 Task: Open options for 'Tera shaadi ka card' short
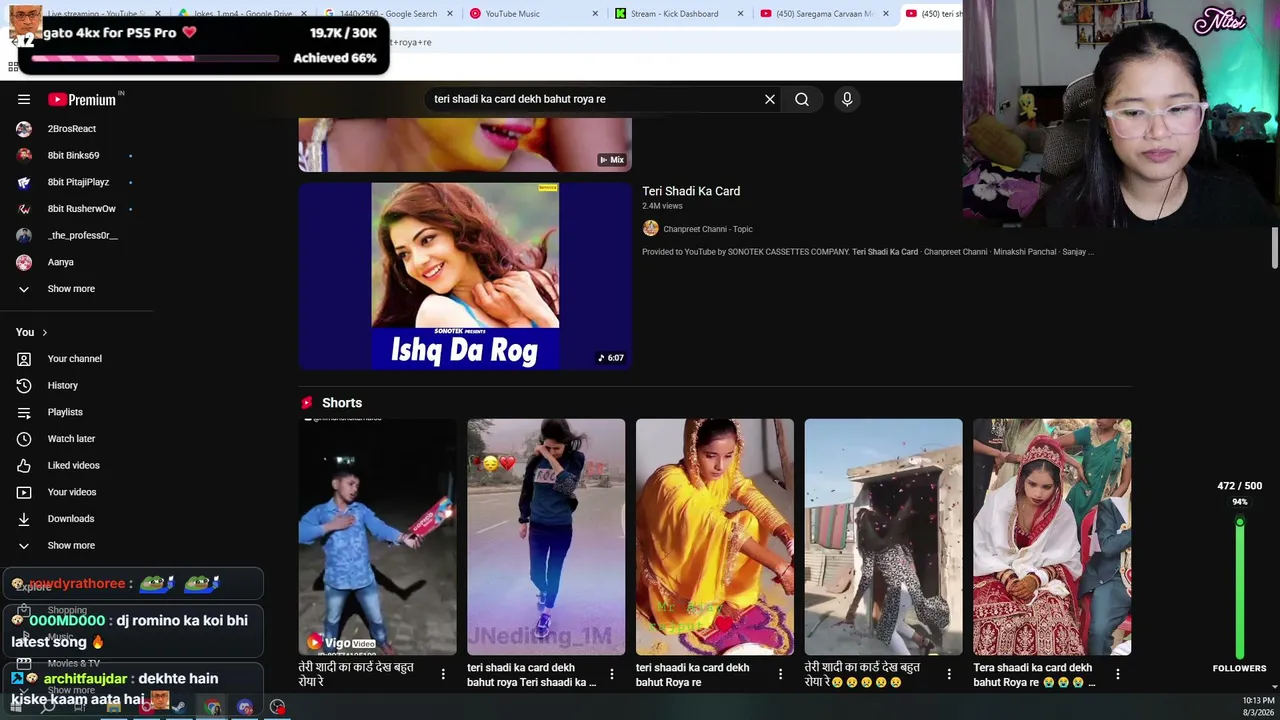click(1118, 675)
